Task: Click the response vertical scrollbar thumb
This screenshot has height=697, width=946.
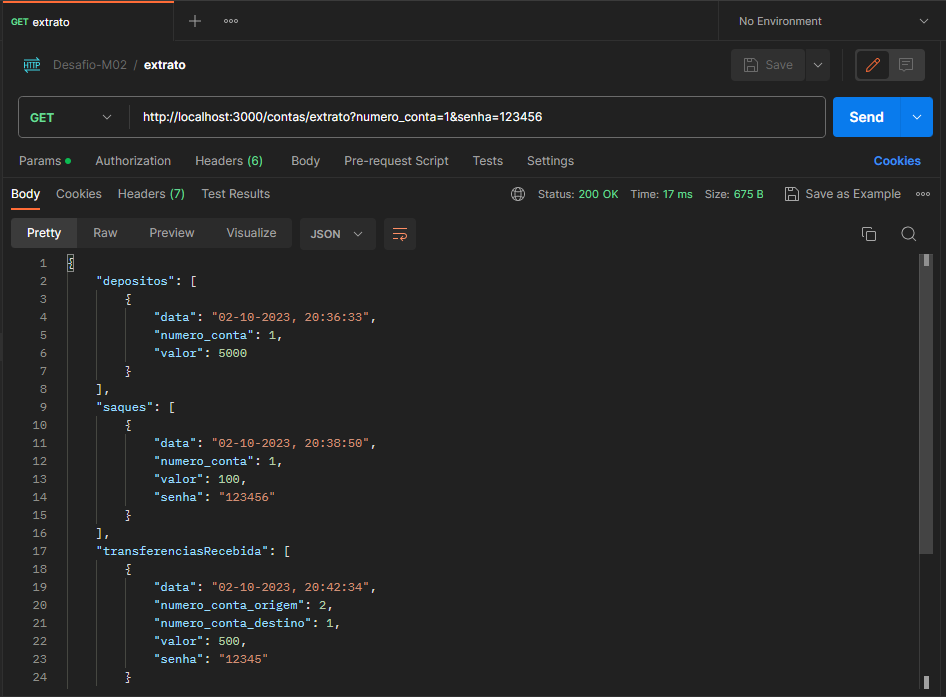Action: 925,403
